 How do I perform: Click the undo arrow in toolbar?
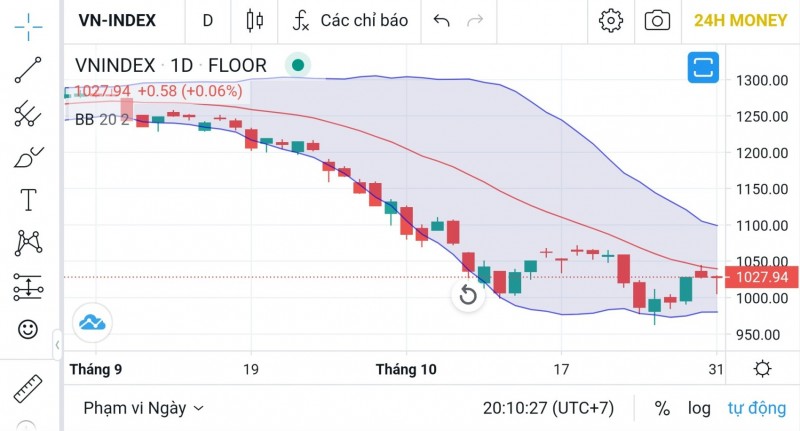pyautogui.click(x=442, y=20)
